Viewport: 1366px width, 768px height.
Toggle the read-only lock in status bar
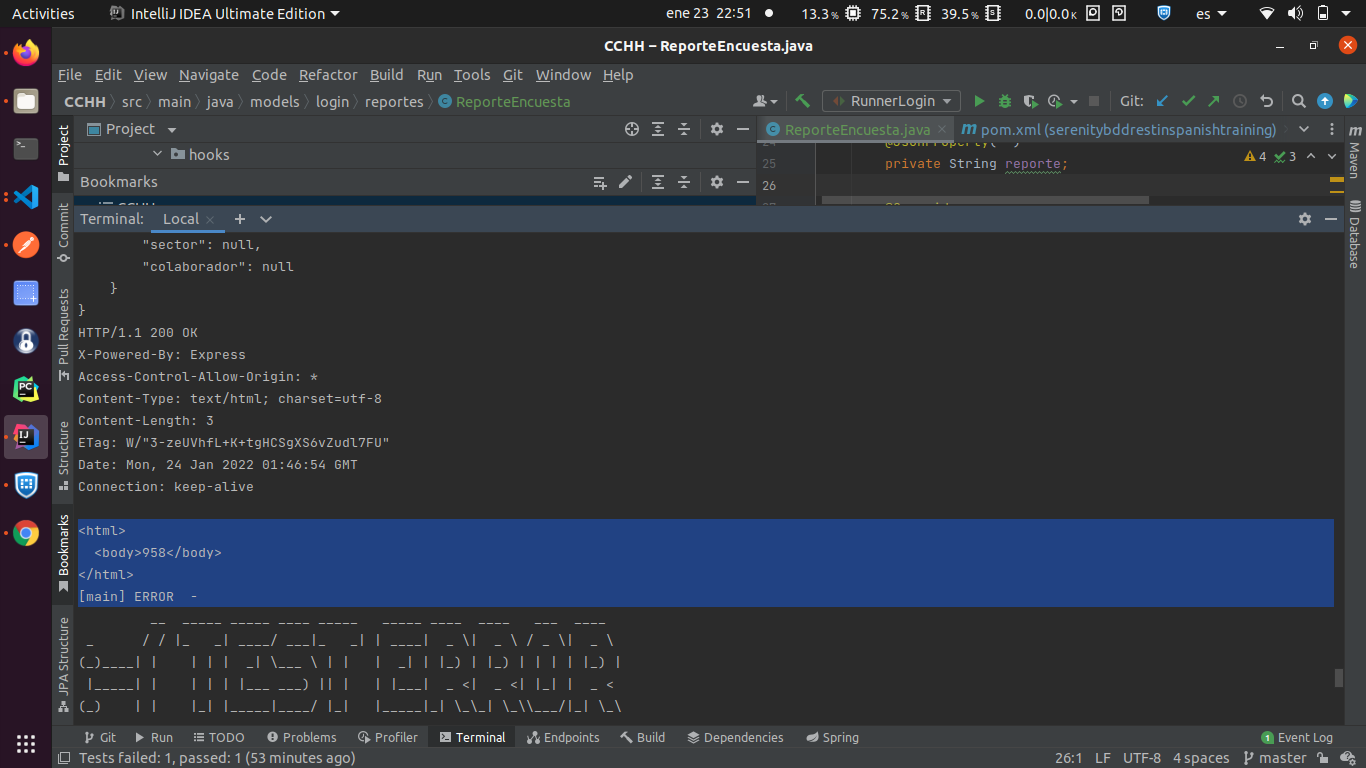[1322, 758]
